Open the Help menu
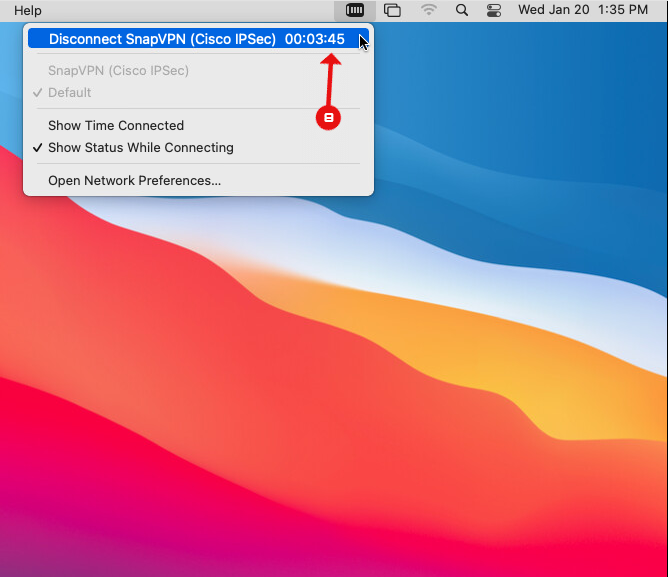This screenshot has width=668, height=577. click(28, 10)
